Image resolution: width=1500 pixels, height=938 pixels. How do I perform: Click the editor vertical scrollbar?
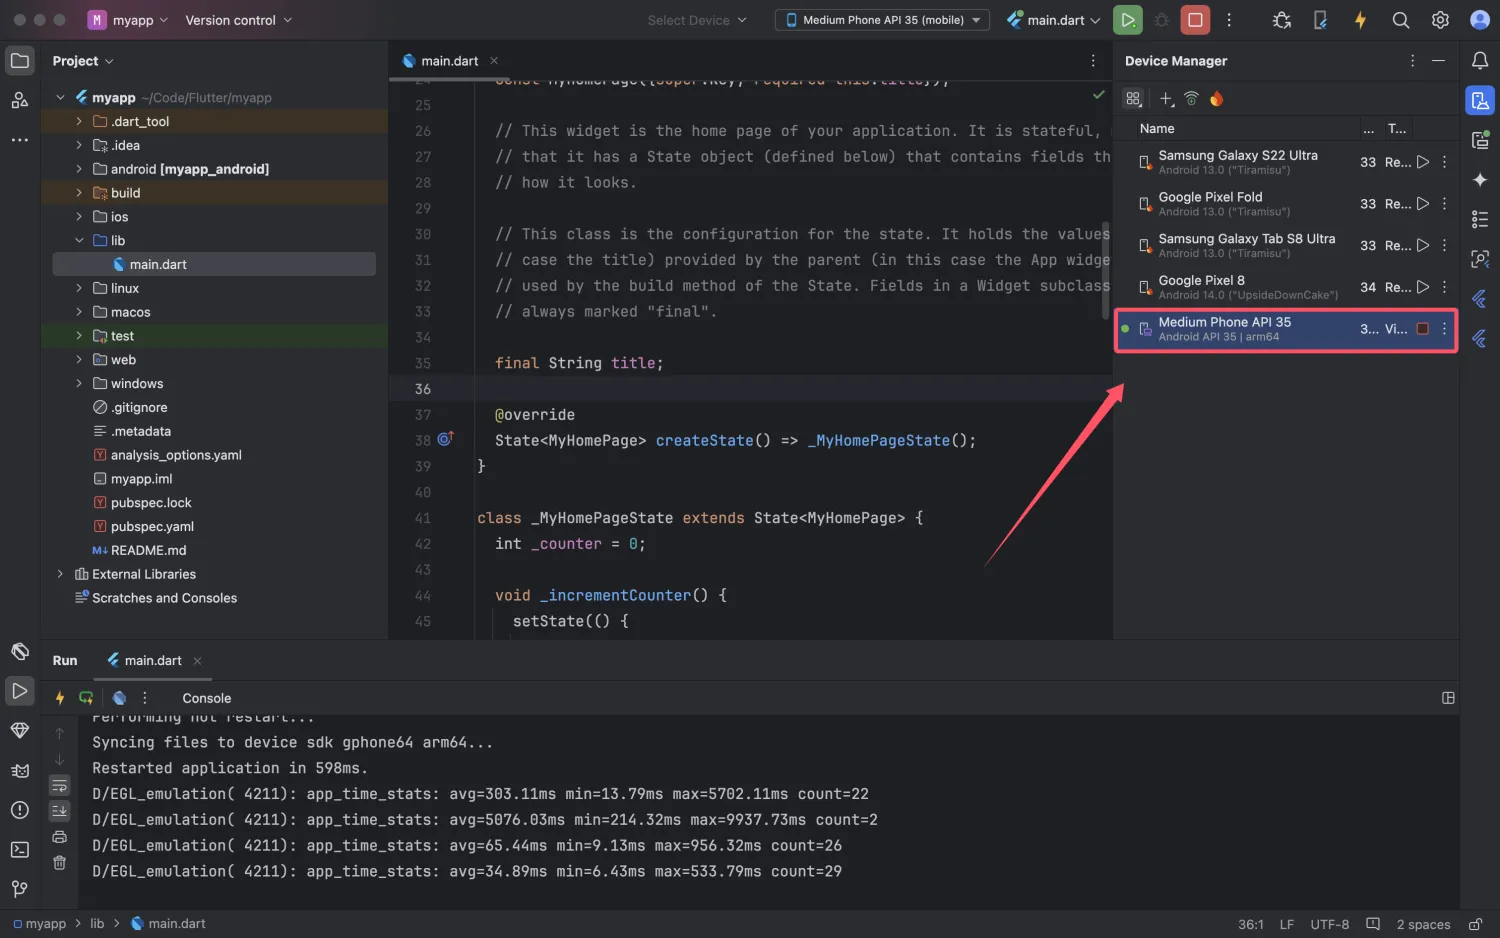coord(1105,270)
